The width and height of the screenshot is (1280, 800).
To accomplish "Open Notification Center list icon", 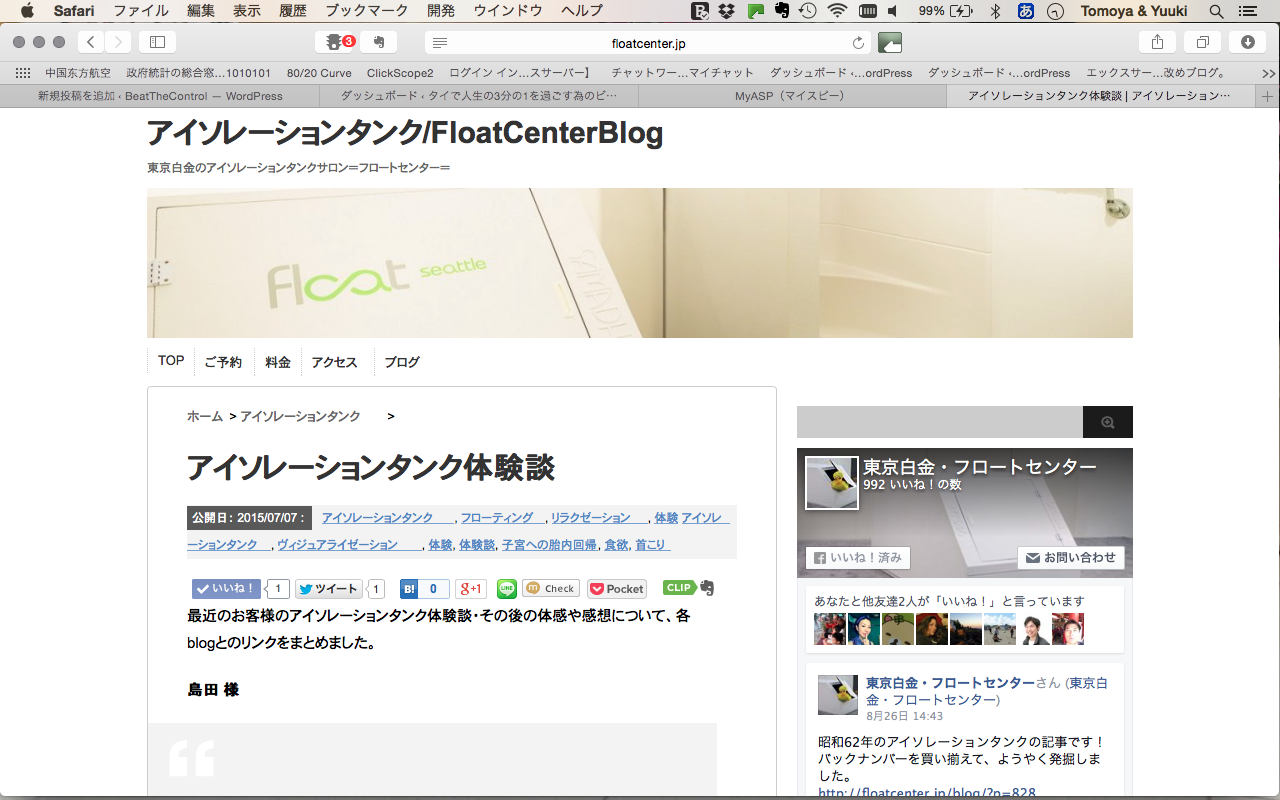I will [x=1246, y=11].
